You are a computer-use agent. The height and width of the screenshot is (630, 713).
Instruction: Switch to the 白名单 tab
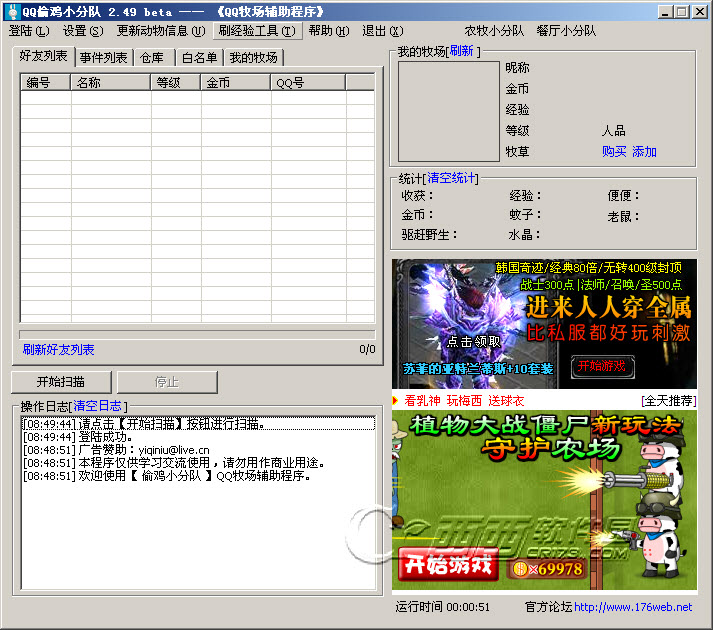tap(200, 58)
